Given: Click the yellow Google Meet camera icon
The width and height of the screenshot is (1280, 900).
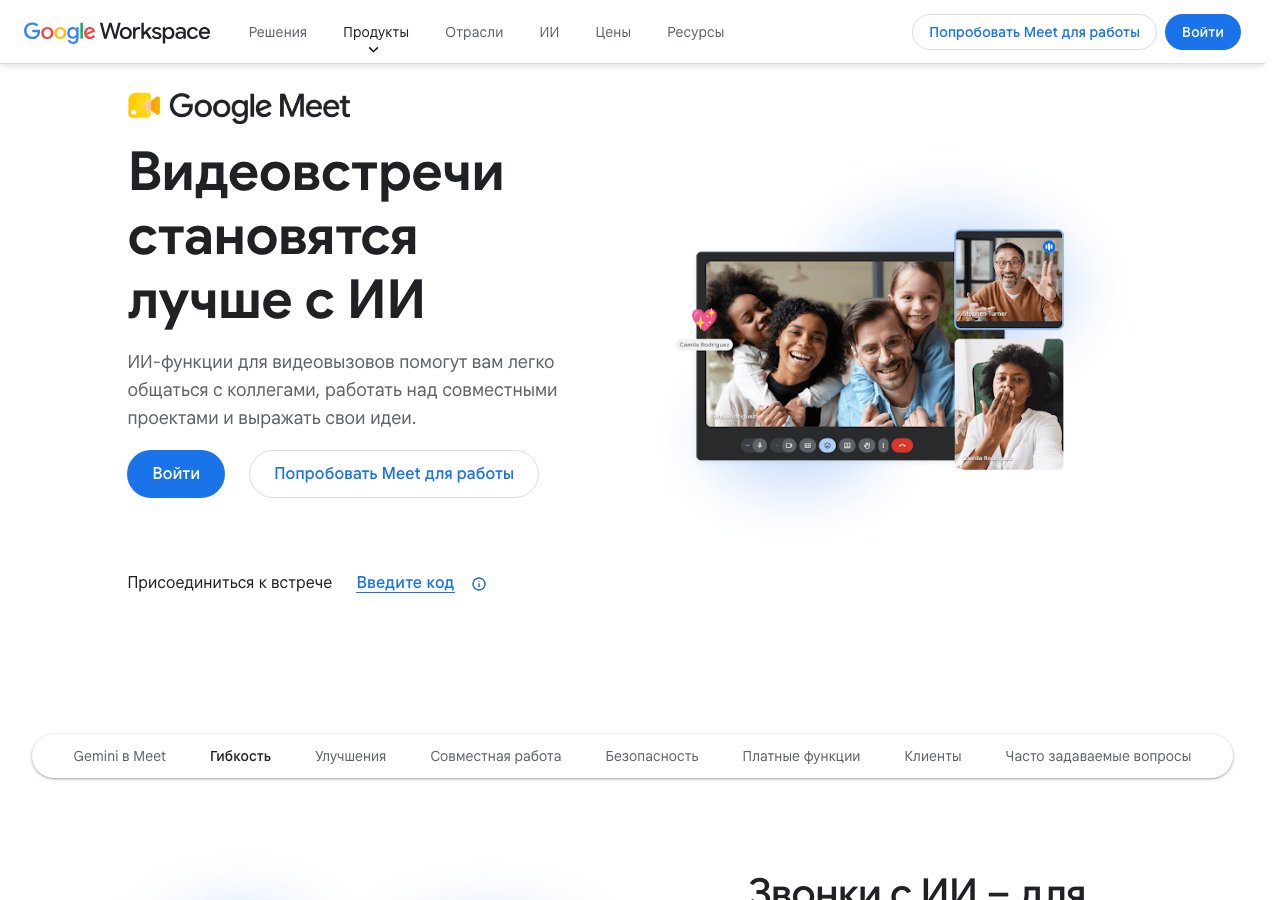Looking at the screenshot, I should [144, 106].
